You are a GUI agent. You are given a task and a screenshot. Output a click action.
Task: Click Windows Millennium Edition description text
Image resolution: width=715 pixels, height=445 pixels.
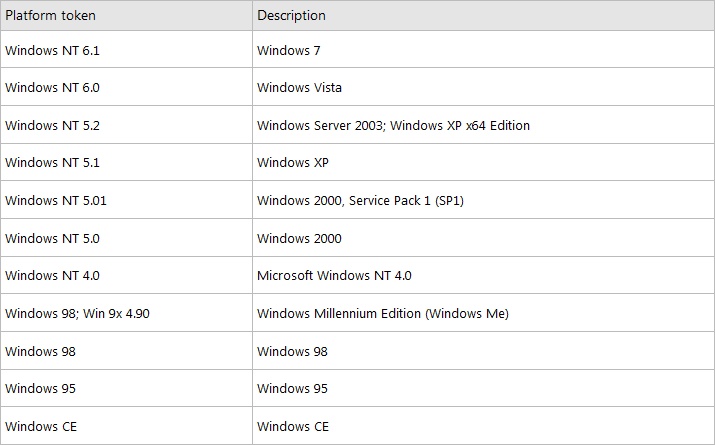tap(383, 314)
